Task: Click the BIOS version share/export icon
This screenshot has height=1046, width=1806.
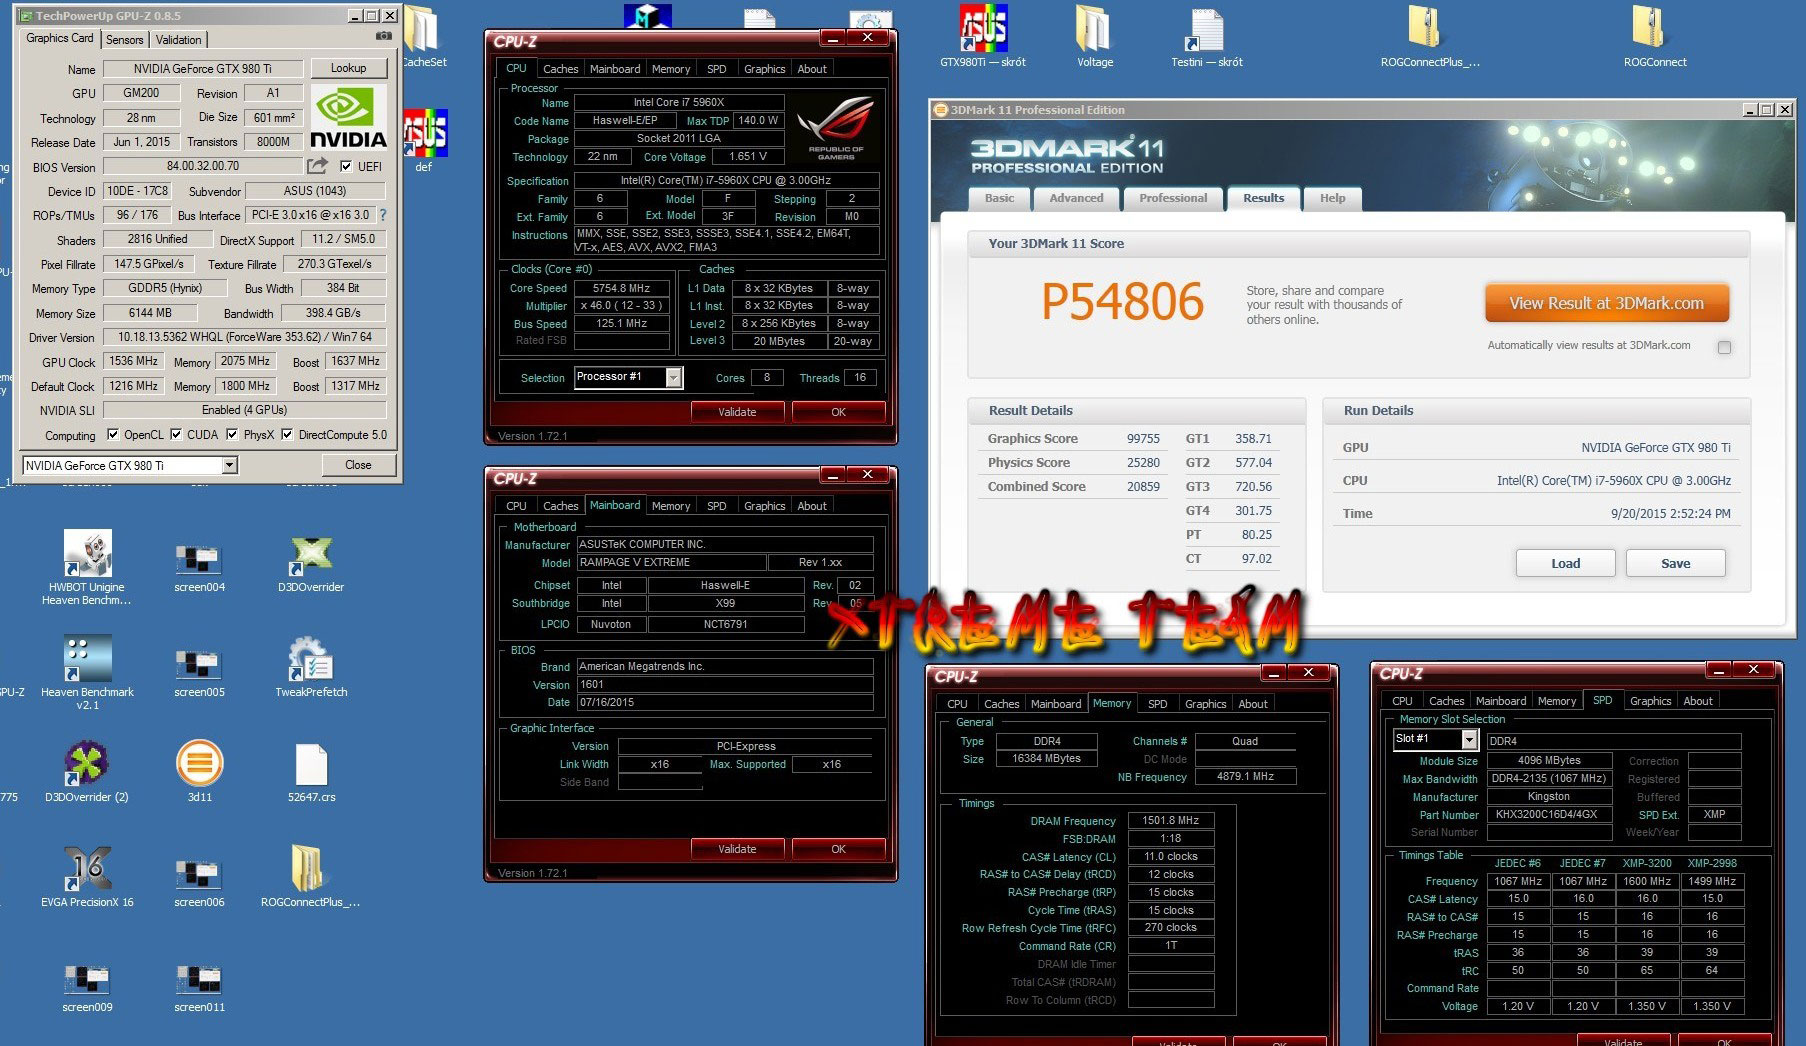Action: [317, 166]
